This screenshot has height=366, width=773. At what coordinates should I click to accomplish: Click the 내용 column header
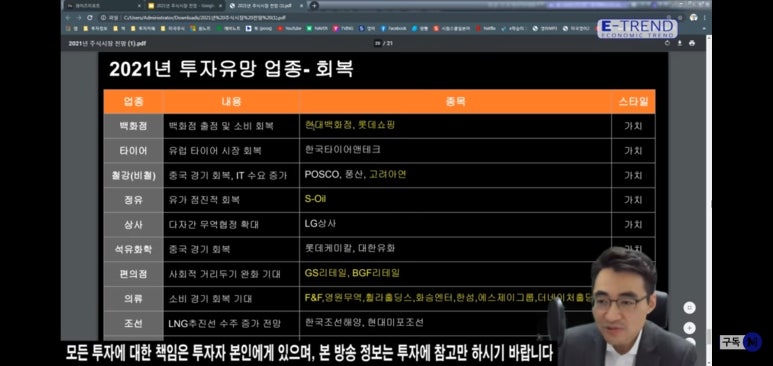coord(231,102)
